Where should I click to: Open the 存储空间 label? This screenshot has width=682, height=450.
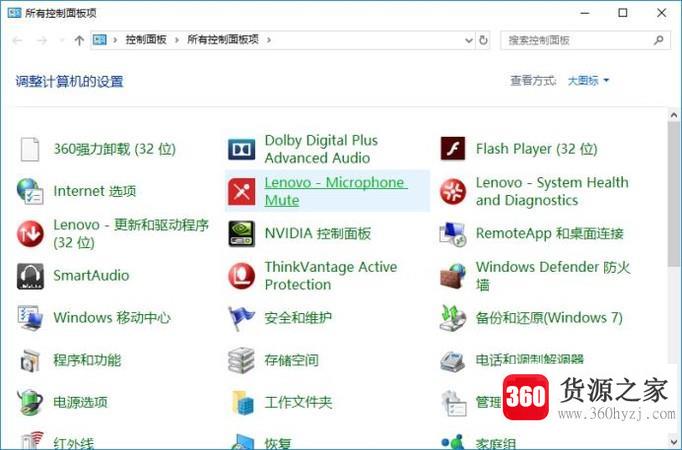tap(291, 360)
